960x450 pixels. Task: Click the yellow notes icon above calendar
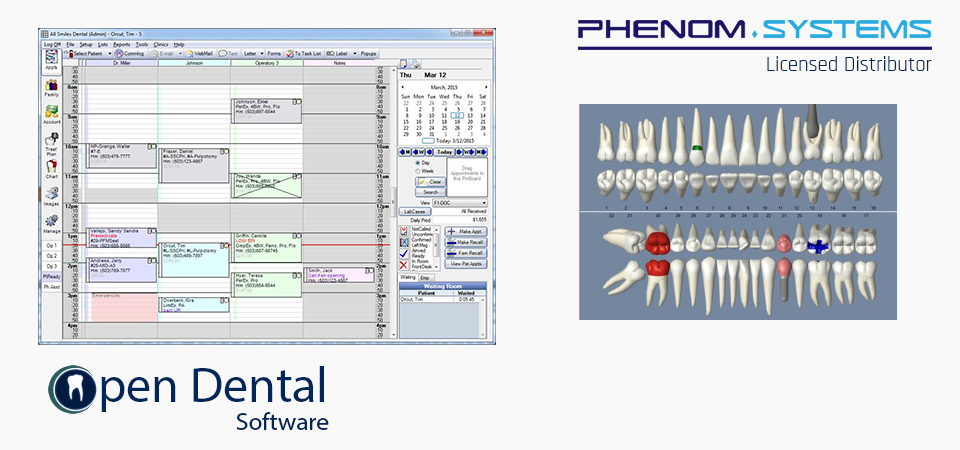[x=404, y=64]
